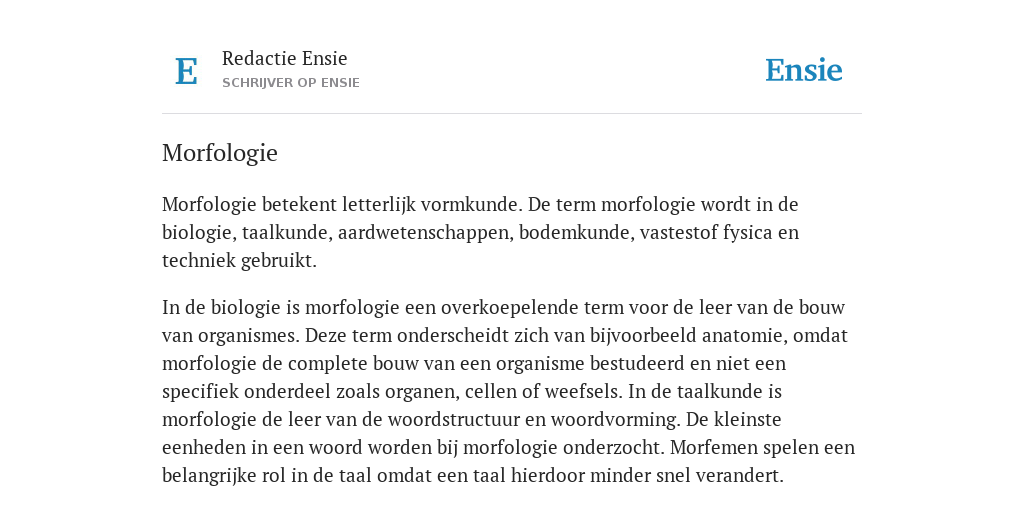Open the Redactie Ensie author name

tap(285, 58)
